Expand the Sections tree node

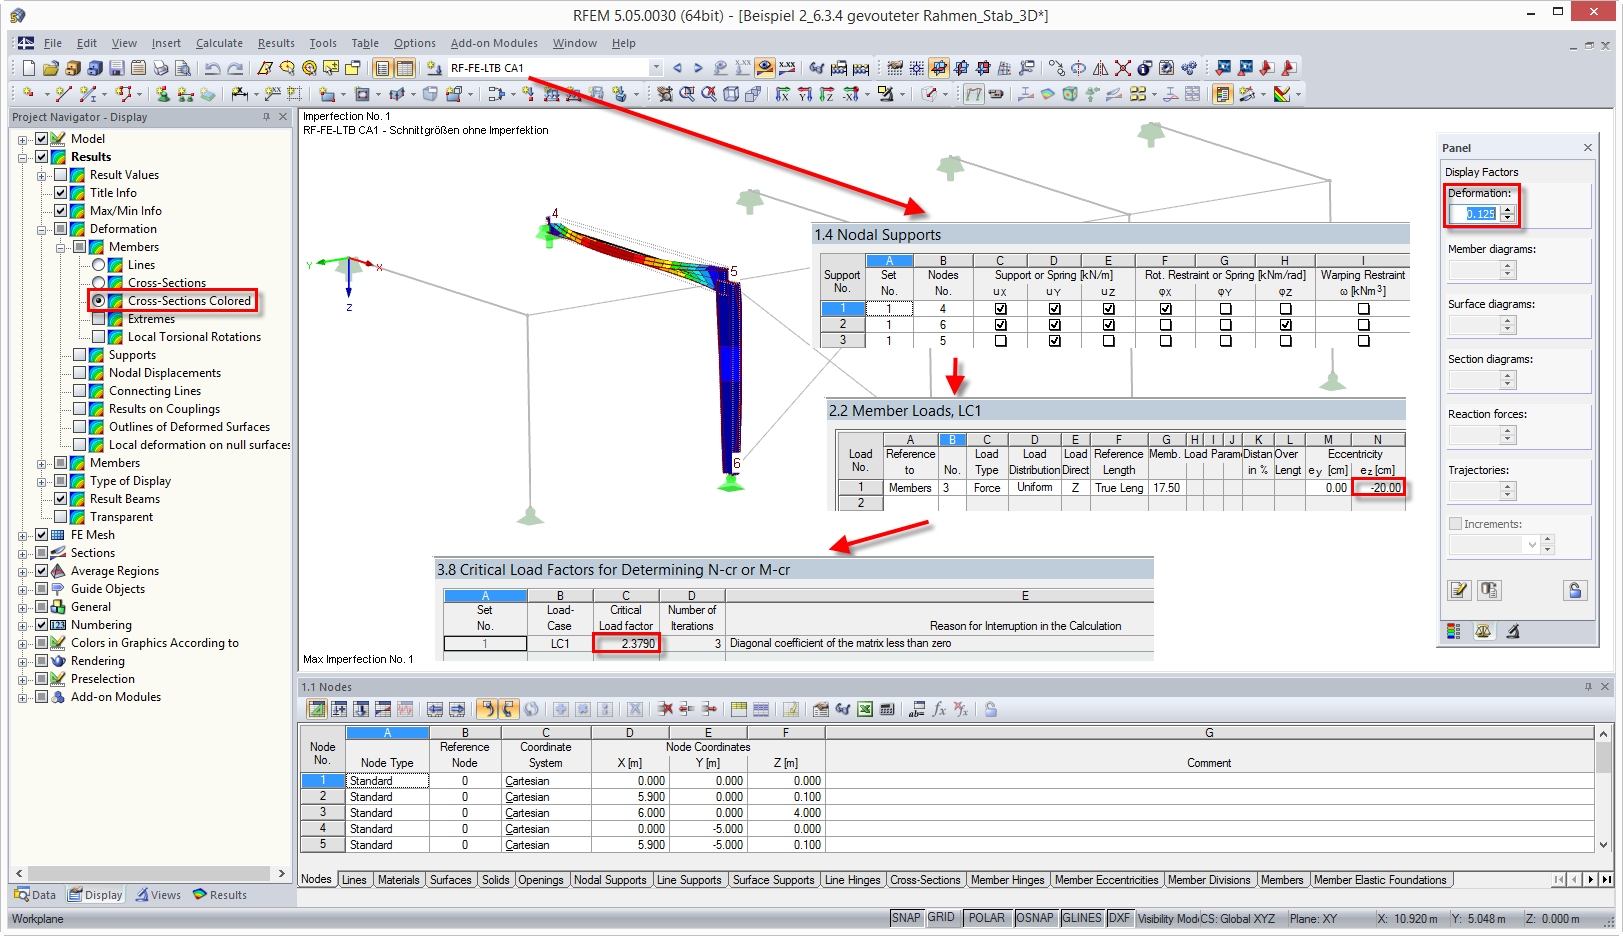(x=23, y=553)
